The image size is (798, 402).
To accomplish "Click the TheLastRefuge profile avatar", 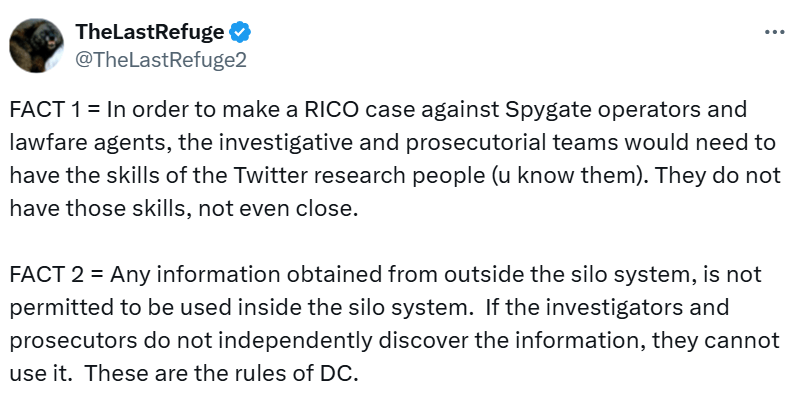I will [38, 44].
